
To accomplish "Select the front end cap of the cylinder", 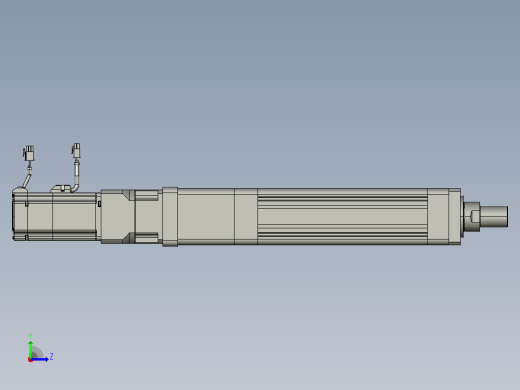I will (x=455, y=217).
